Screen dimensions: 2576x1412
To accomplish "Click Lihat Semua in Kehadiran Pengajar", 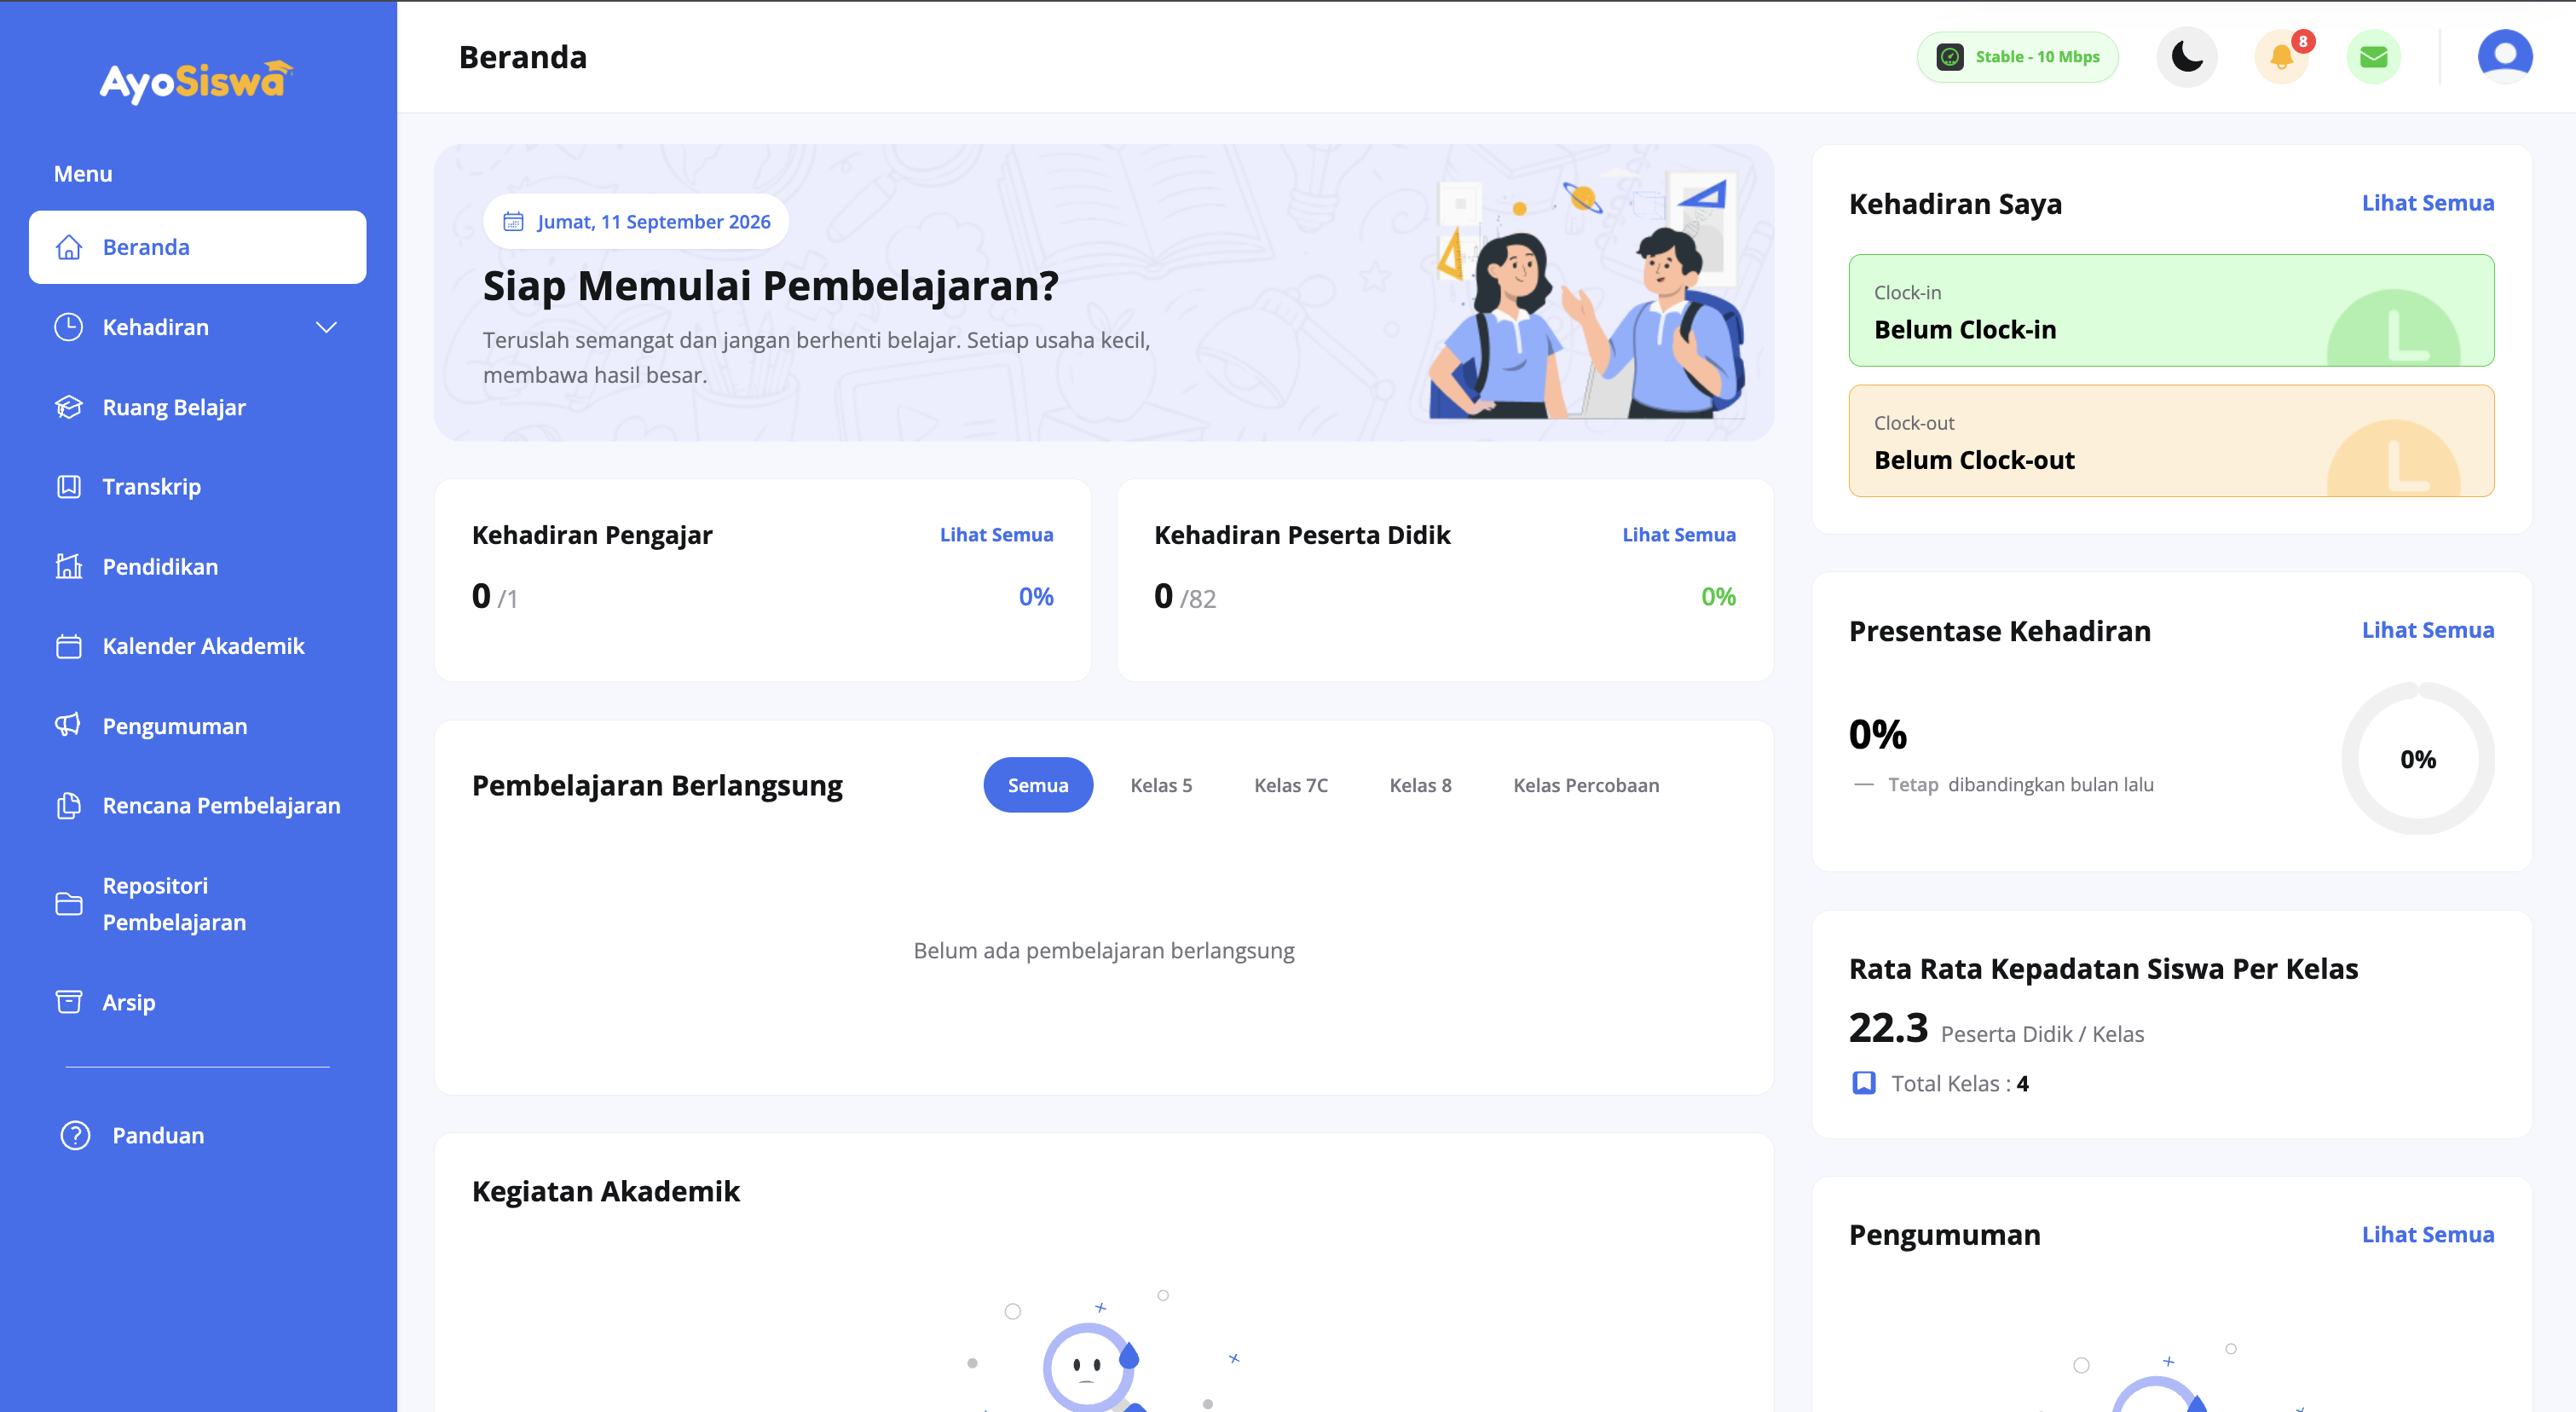I will [x=996, y=535].
